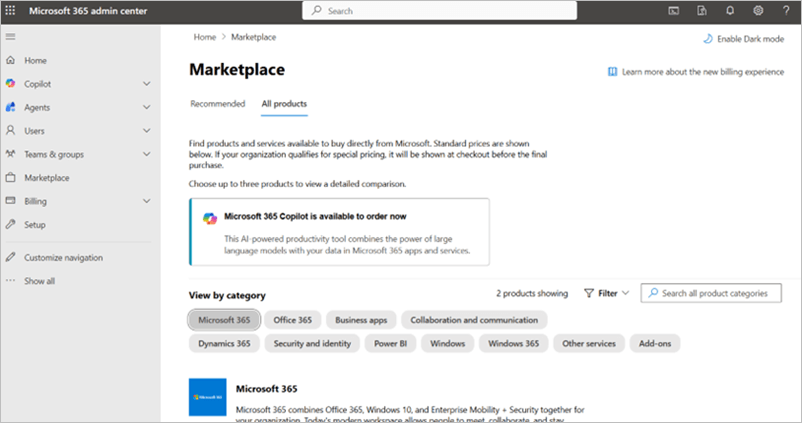Image resolution: width=802 pixels, height=423 pixels.
Task: Open the document icon in top bar
Action: (x=702, y=11)
